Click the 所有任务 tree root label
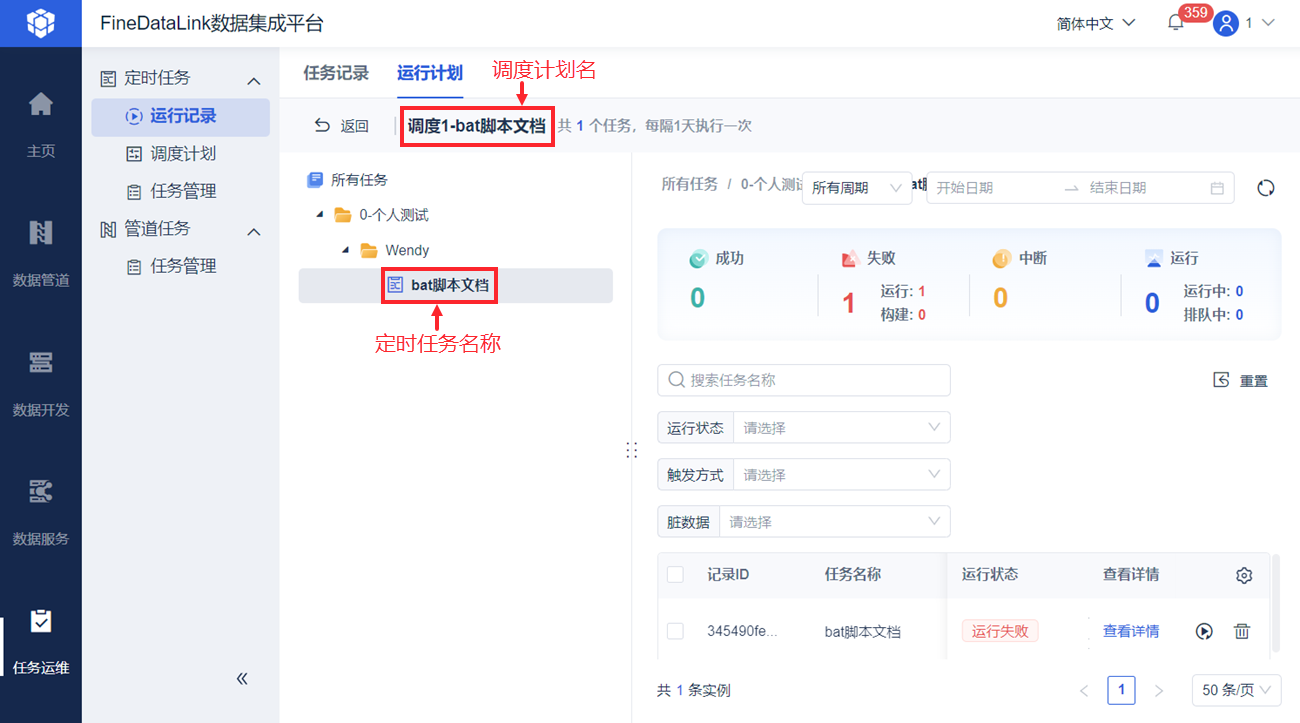Screen dimensions: 1300x723 click(x=359, y=180)
